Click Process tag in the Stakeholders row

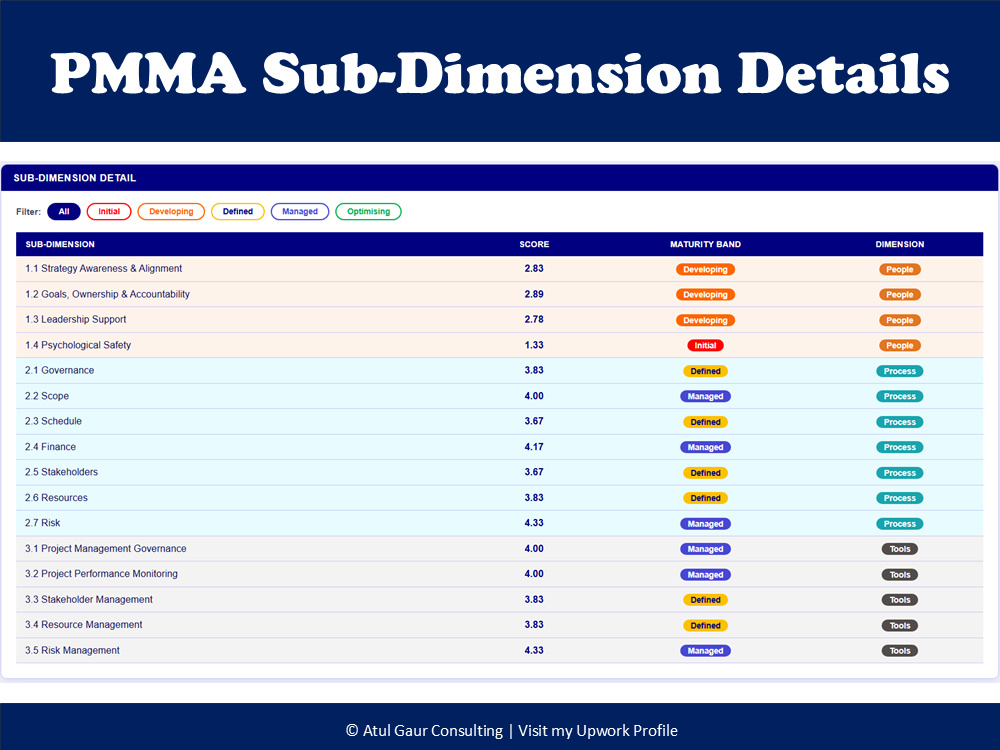[900, 473]
